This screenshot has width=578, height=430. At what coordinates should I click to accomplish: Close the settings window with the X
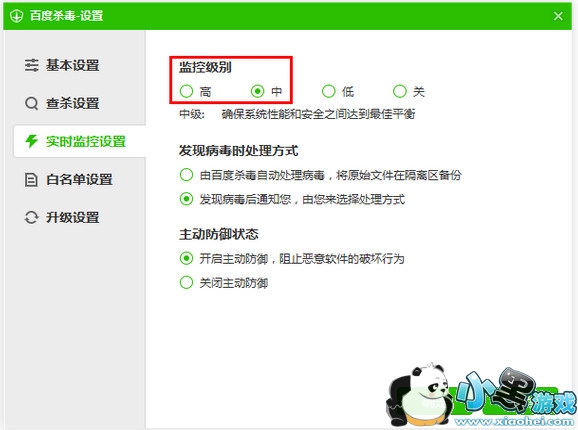(558, 16)
